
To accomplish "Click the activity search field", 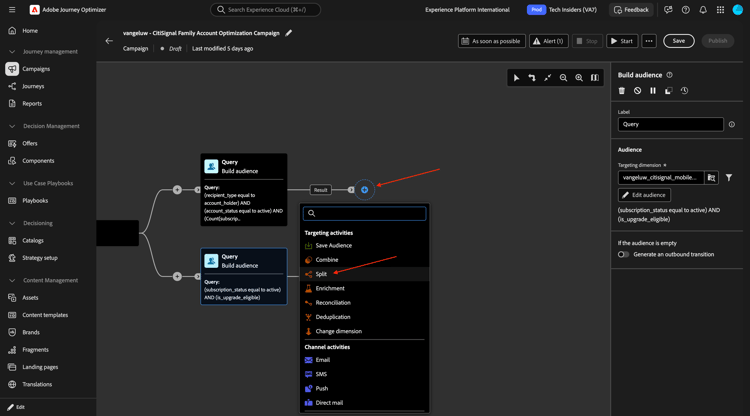I will 364,213.
